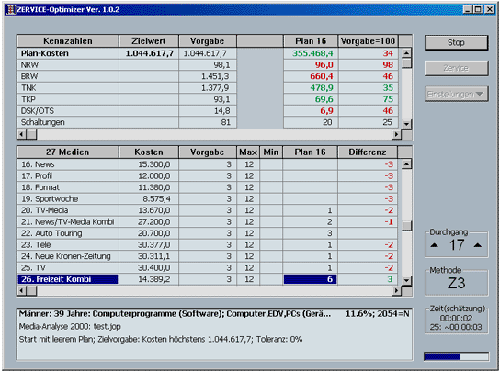Click Plan 16 value 355.468,4
Viewport: 500px width, 372px height.
tap(313, 53)
